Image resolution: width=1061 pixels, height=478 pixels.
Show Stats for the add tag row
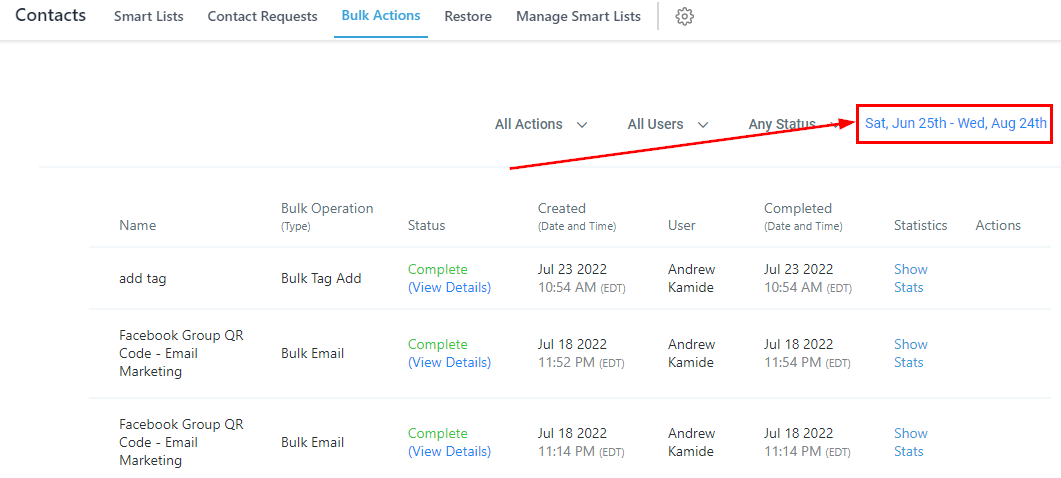click(x=910, y=278)
